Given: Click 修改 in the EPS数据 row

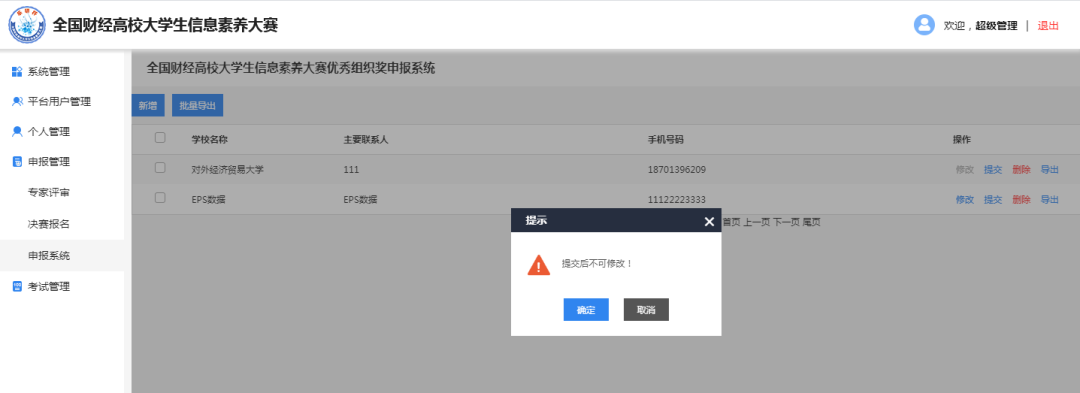Looking at the screenshot, I should click(x=964, y=200).
